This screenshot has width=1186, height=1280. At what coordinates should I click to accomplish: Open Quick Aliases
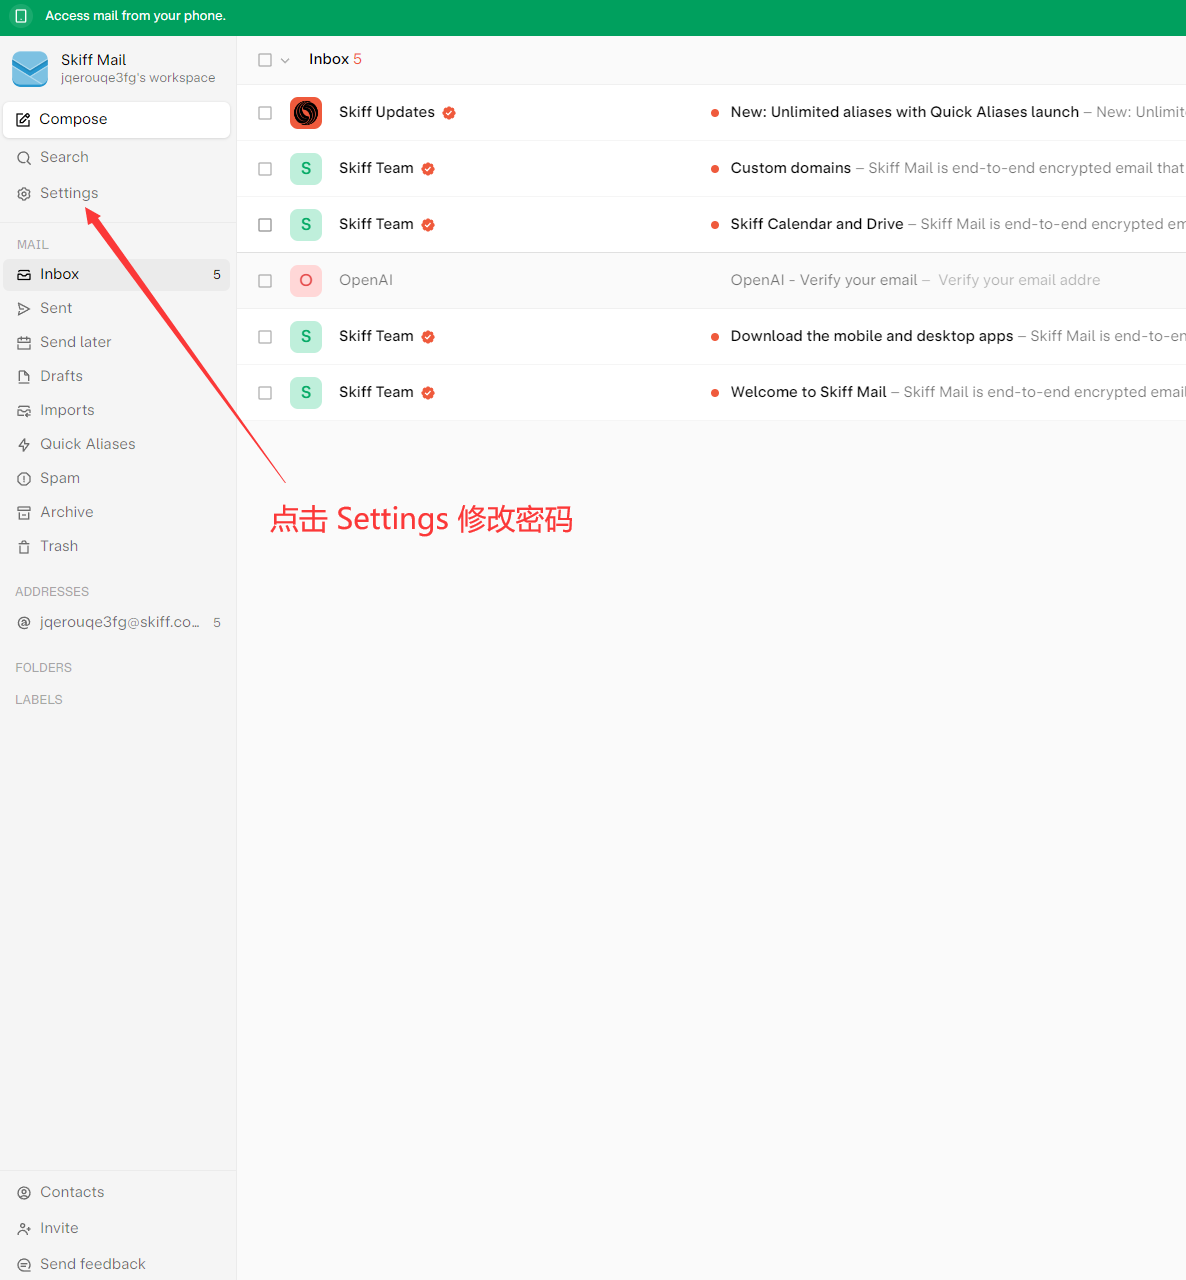117,445
